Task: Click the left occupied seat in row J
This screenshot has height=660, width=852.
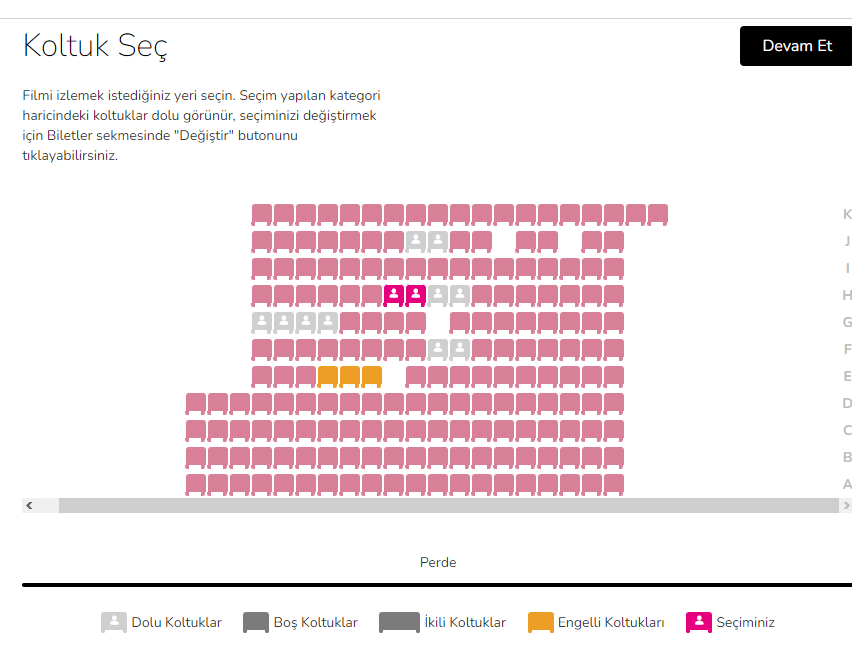Action: tap(416, 241)
